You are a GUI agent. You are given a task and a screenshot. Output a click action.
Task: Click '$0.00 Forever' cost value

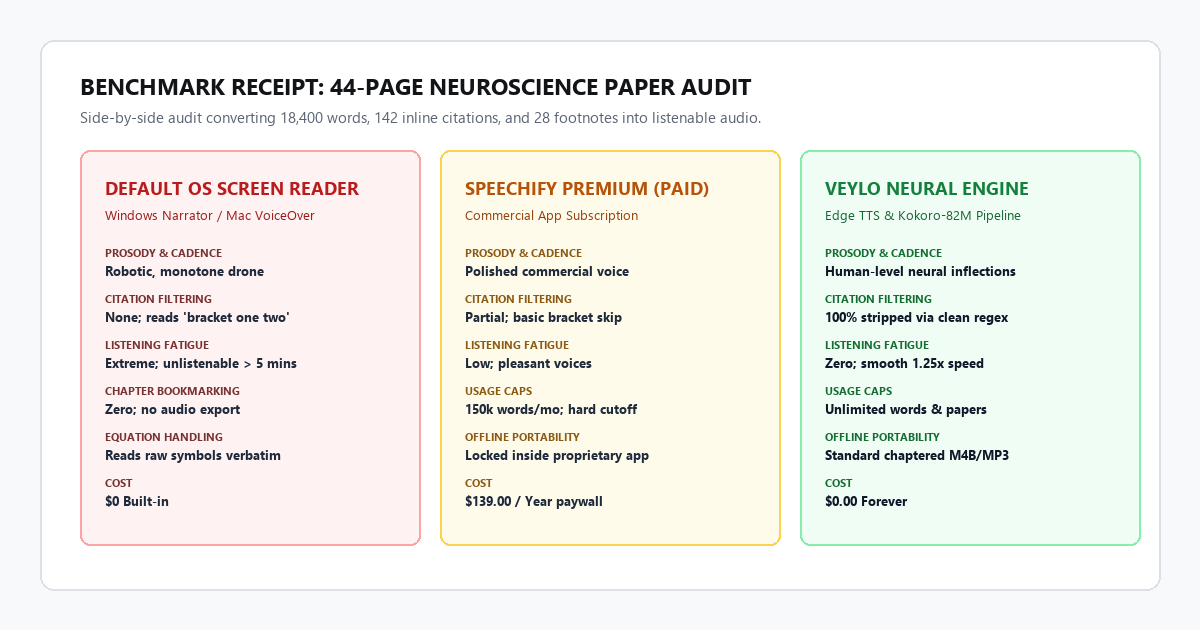(x=866, y=501)
